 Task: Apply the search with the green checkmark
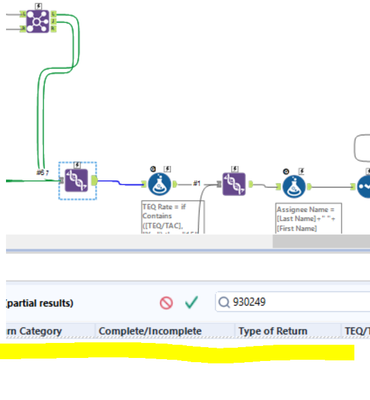[x=191, y=302]
